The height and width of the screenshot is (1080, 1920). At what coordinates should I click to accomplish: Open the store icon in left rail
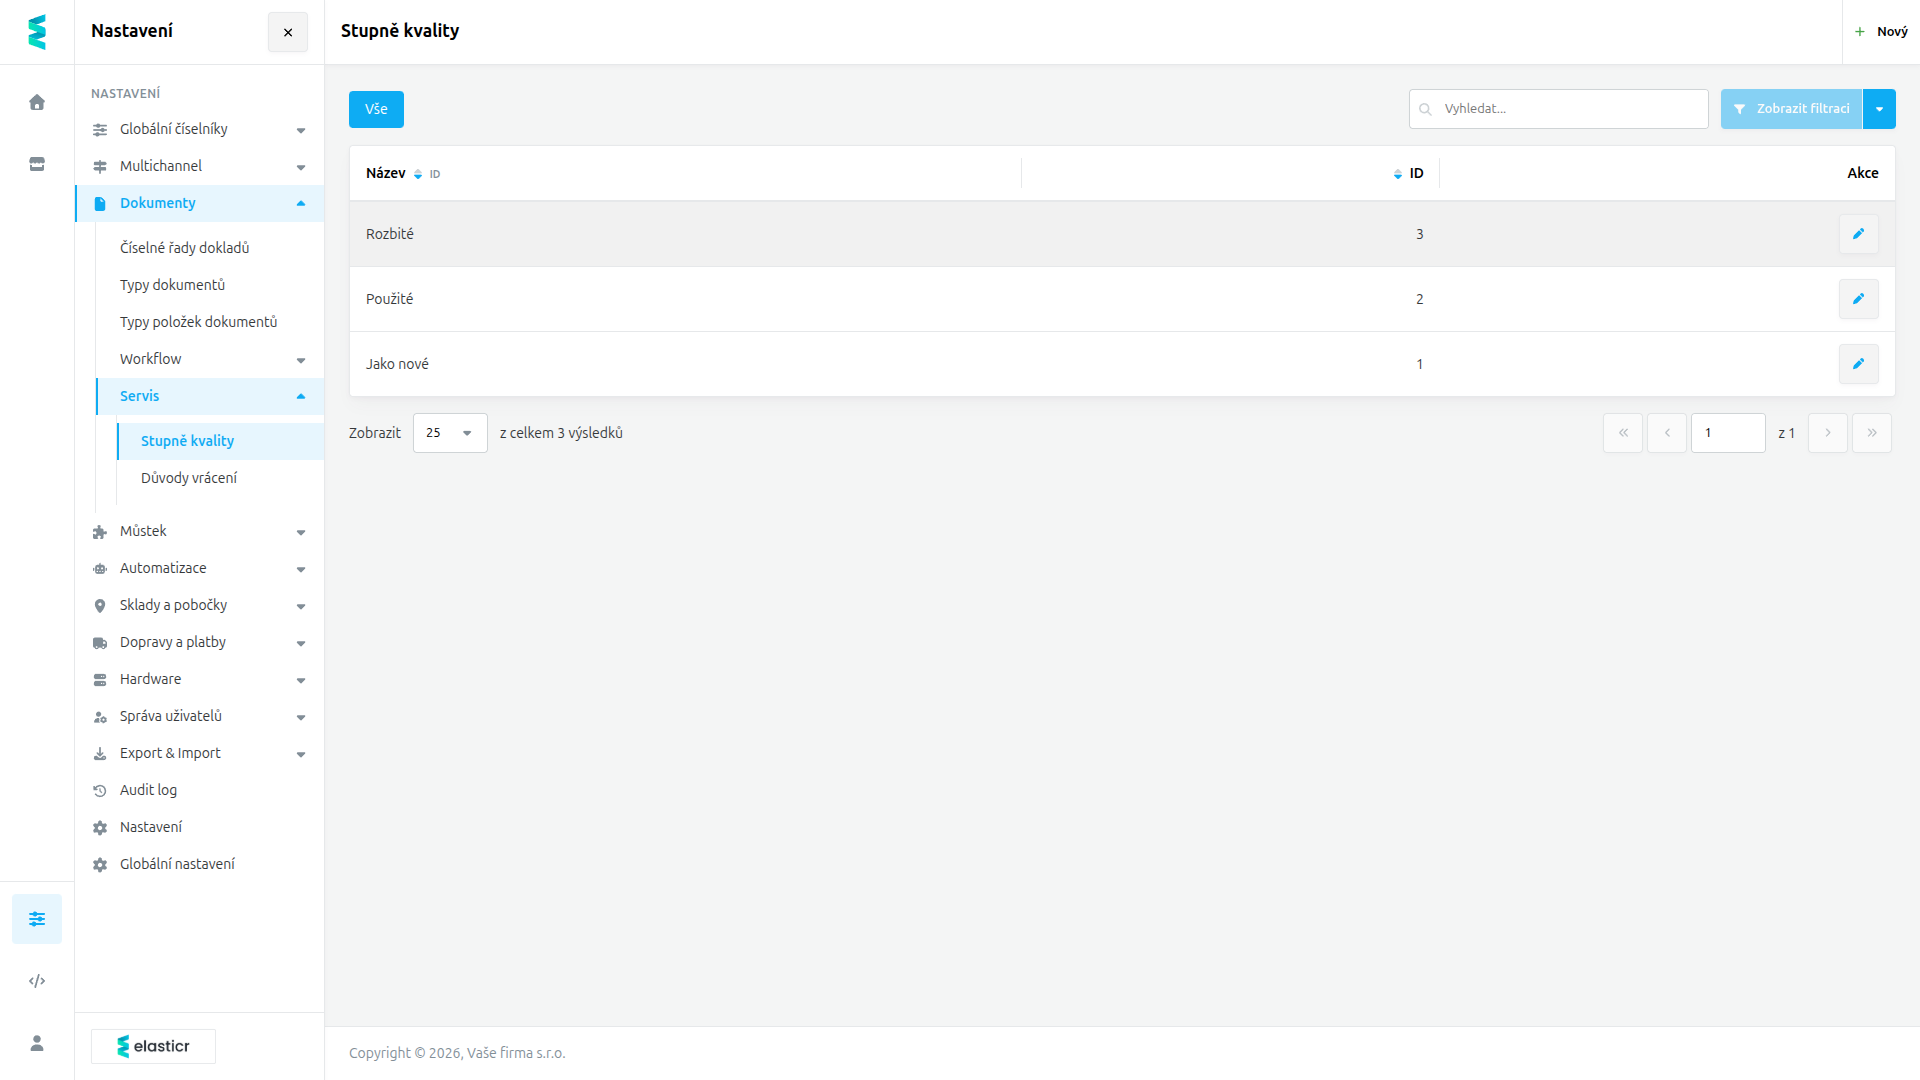point(37,164)
